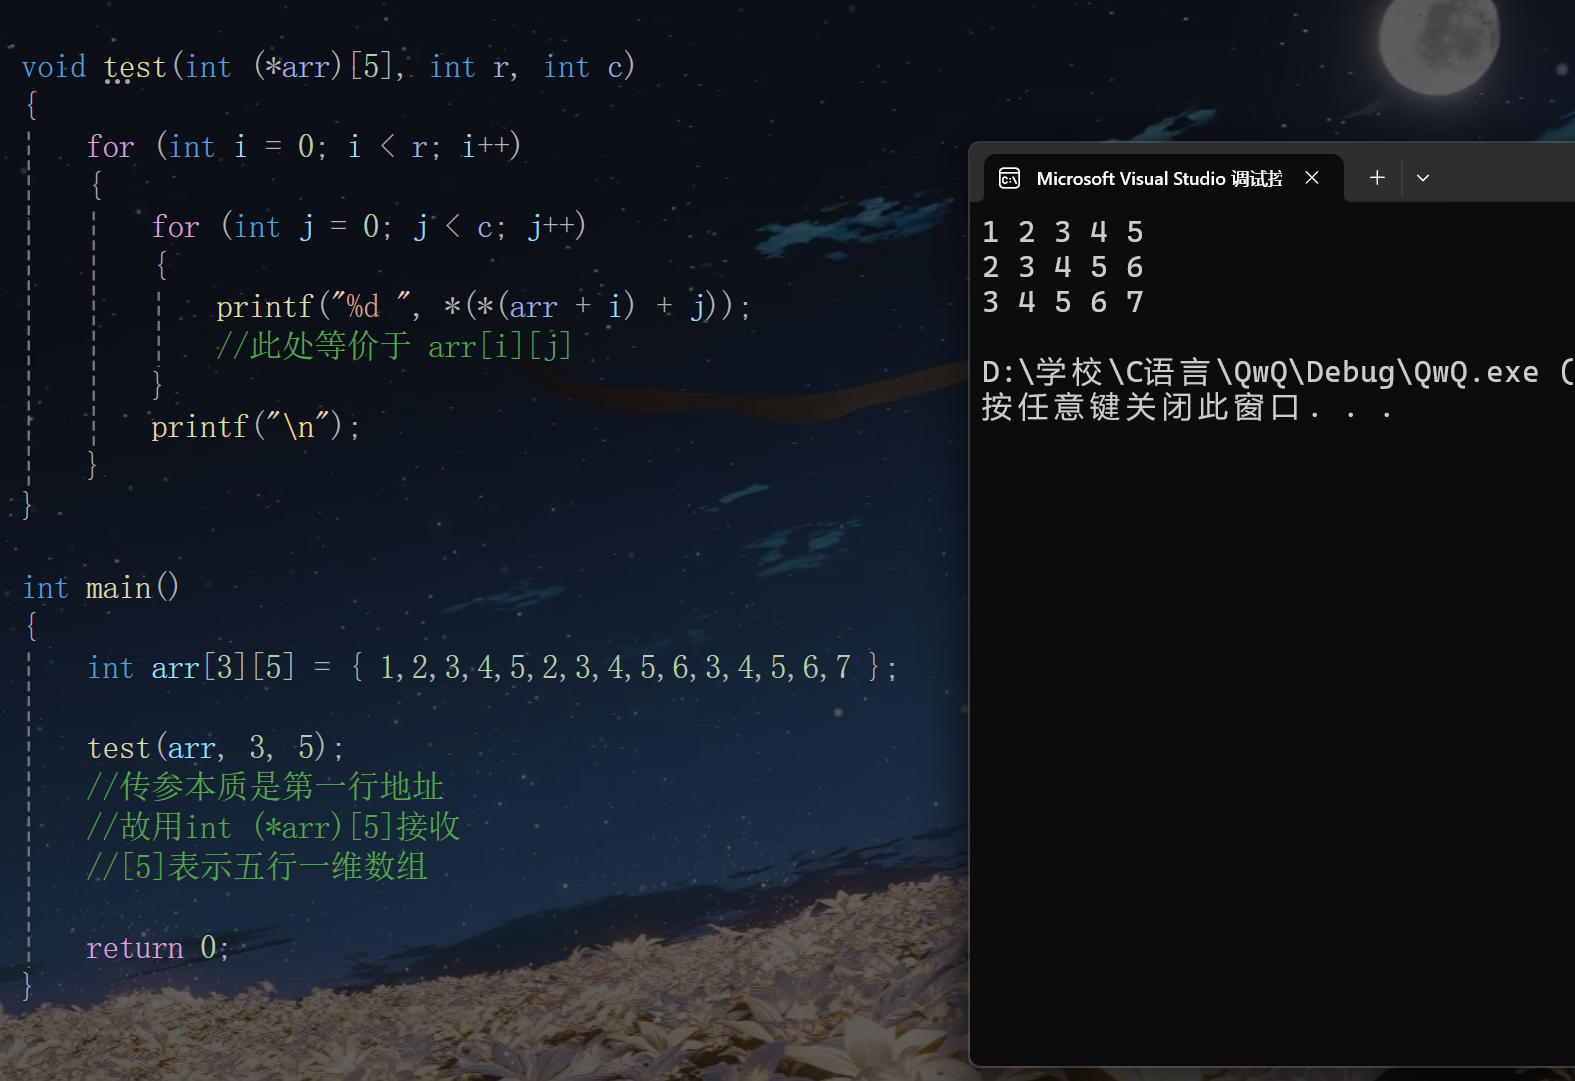Click the 'for (int i = 0; i < r; i++)' line
The image size is (1575, 1081).
coord(303,147)
